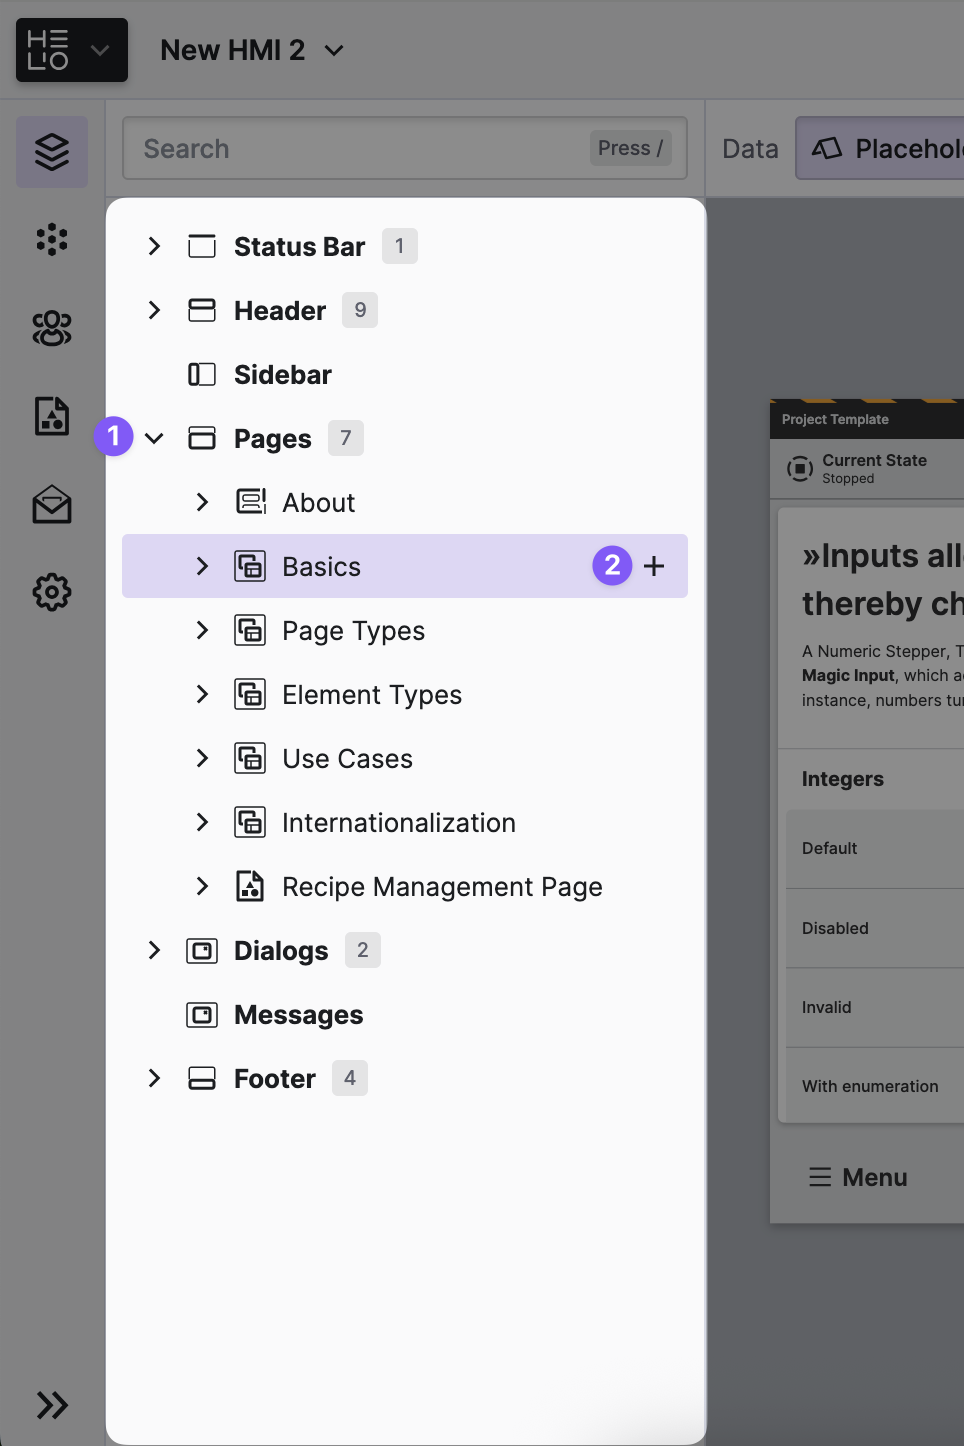Open the New HMI 2 project dropdown
This screenshot has height=1446, width=964.
coord(252,50)
